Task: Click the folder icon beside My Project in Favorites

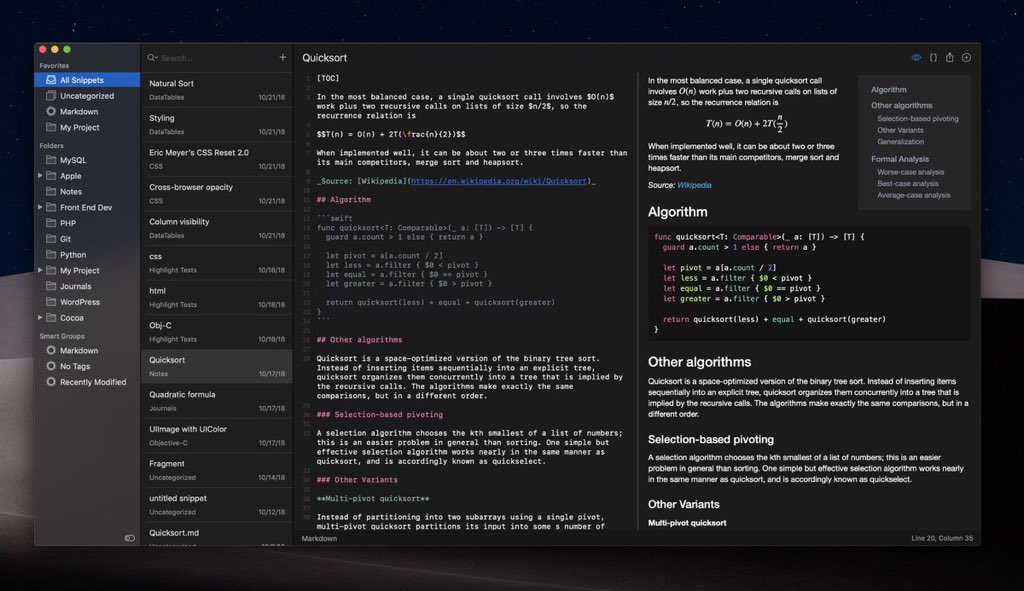Action: coord(51,127)
